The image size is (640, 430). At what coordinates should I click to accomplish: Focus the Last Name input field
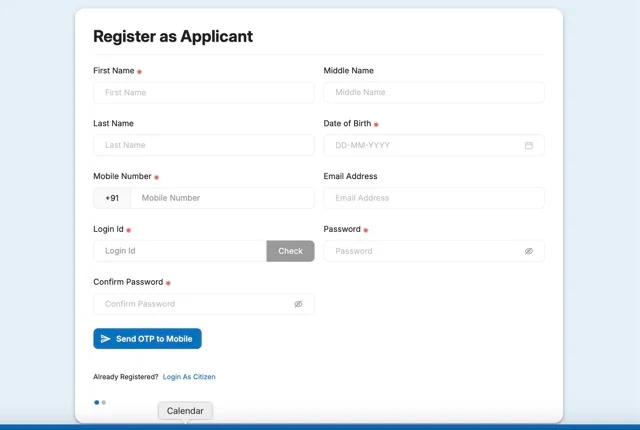[x=204, y=145]
